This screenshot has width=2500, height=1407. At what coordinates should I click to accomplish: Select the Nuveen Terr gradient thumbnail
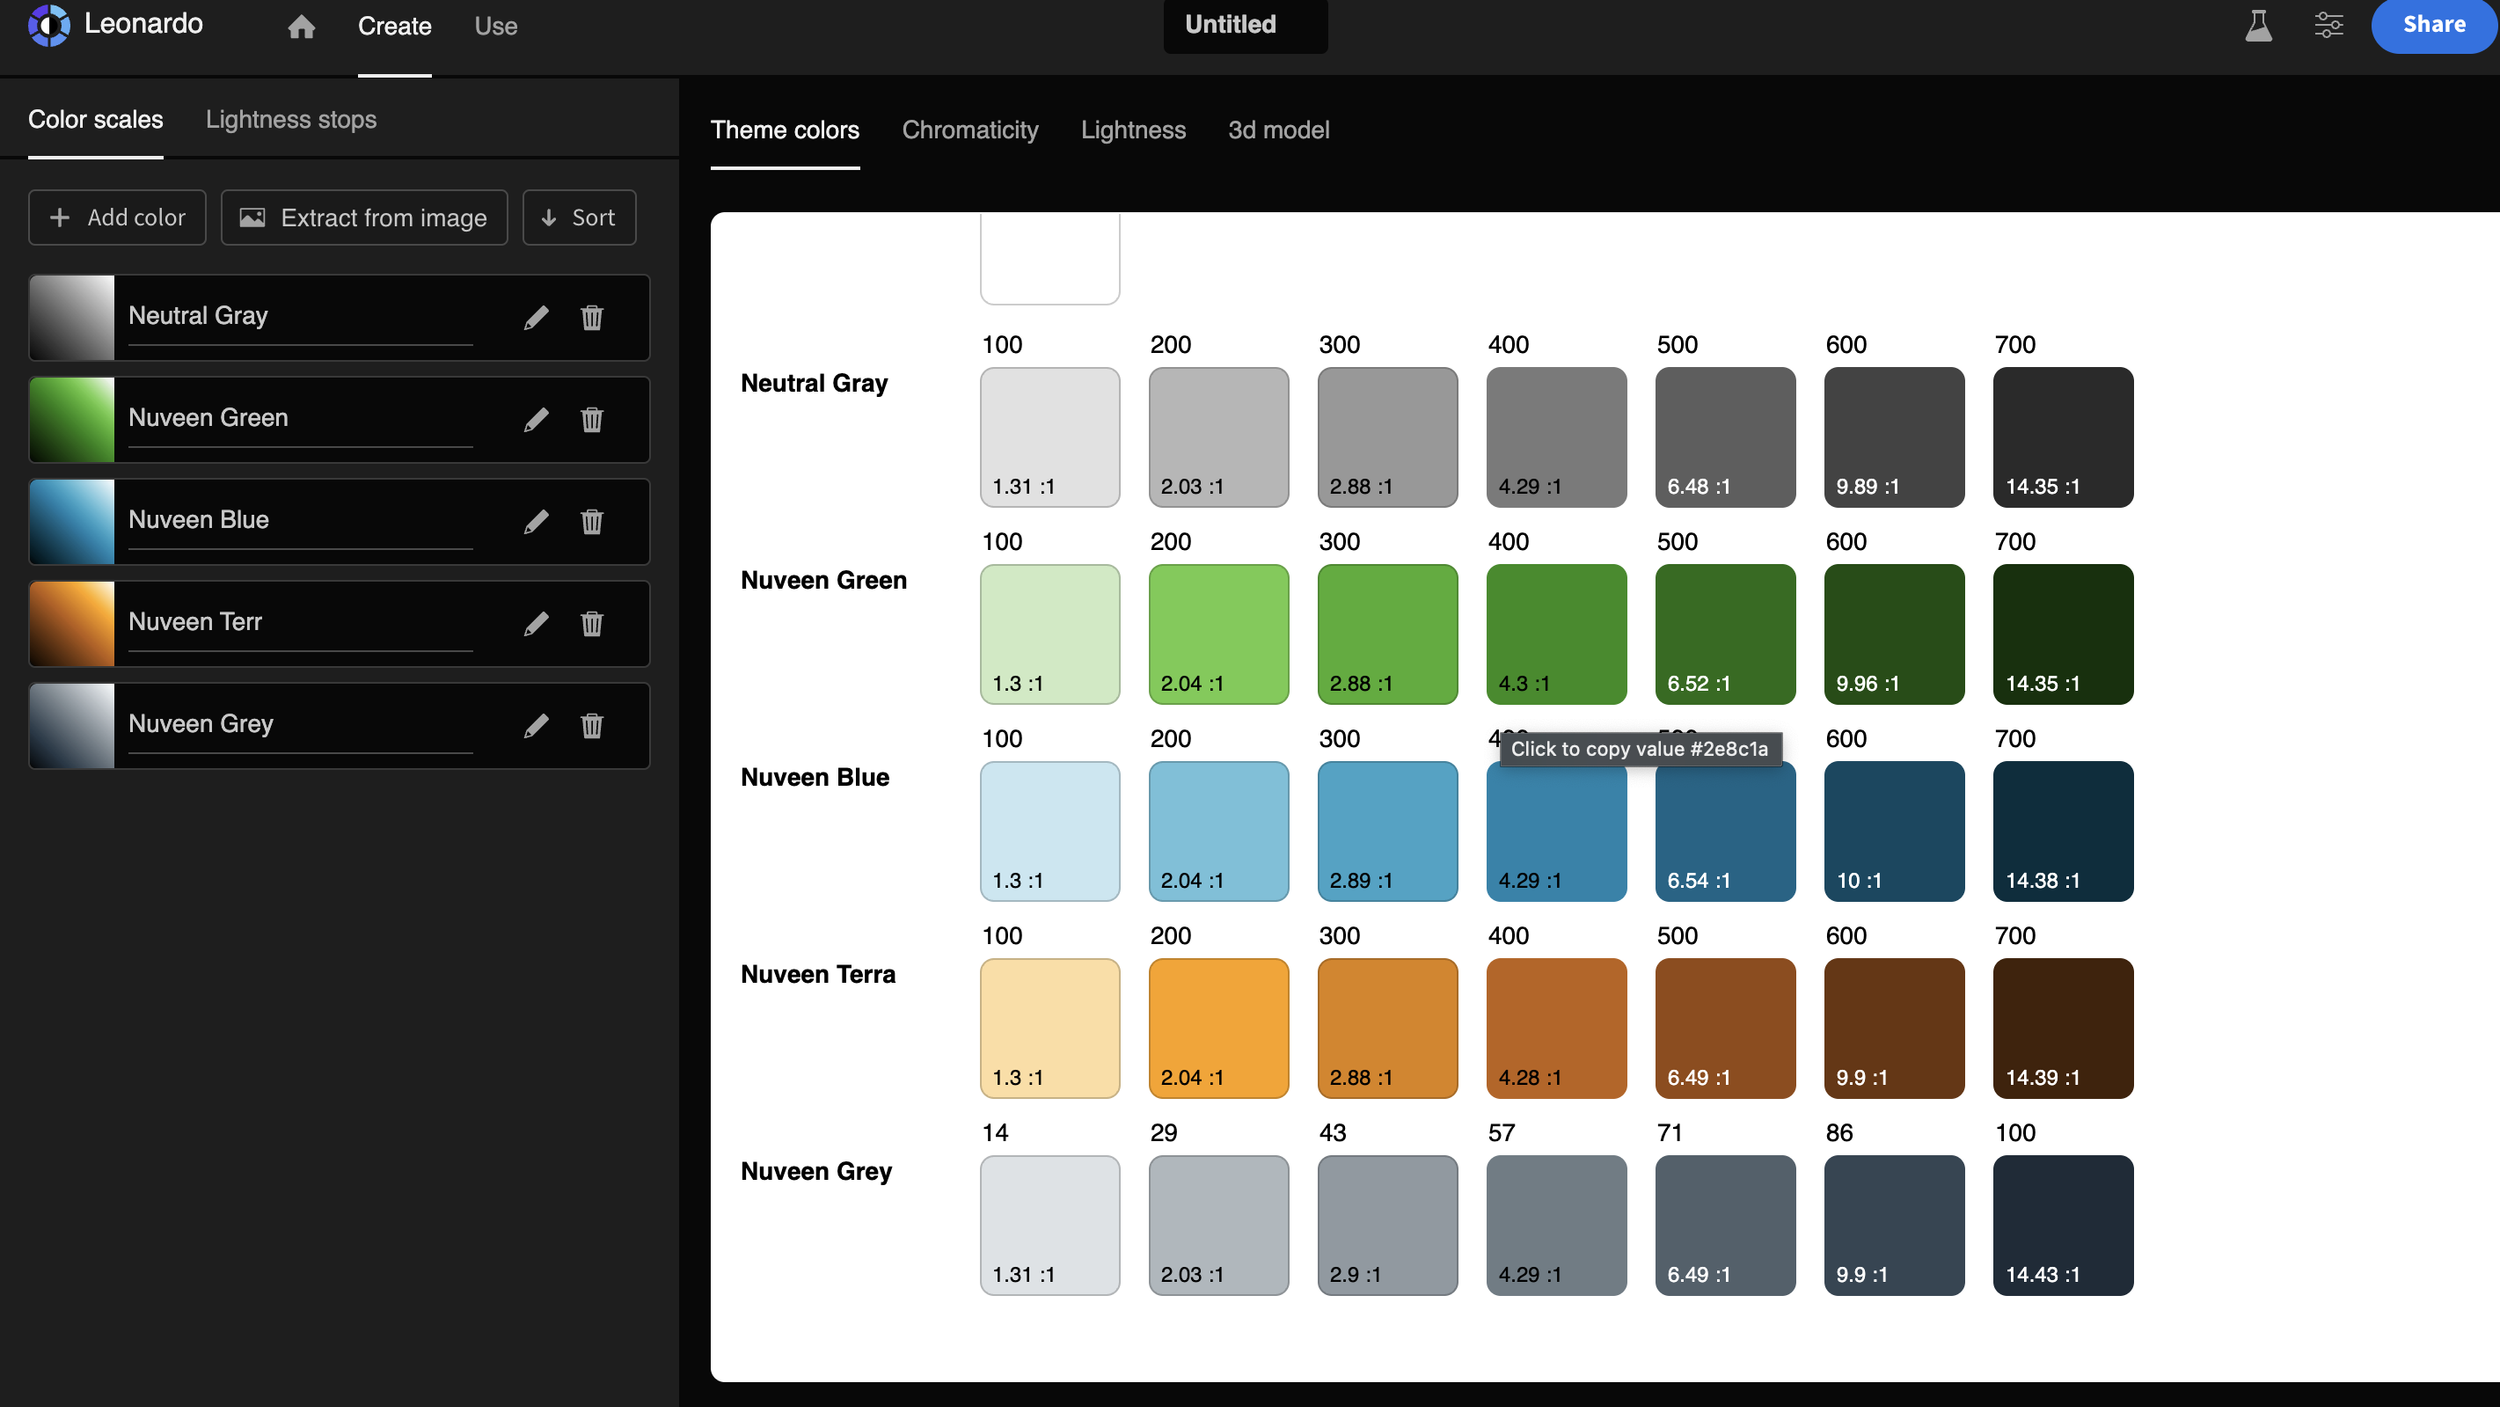pyautogui.click(x=72, y=624)
